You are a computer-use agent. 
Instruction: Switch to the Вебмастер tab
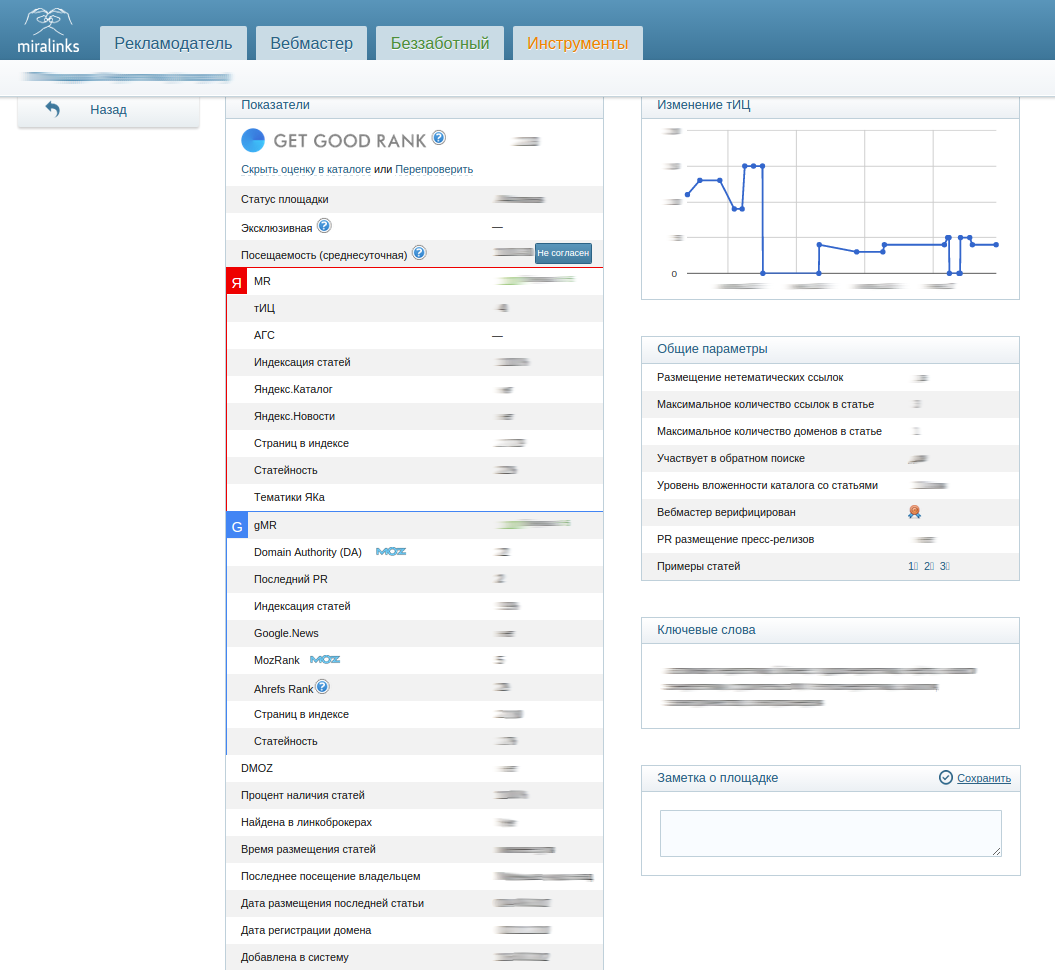(x=312, y=43)
